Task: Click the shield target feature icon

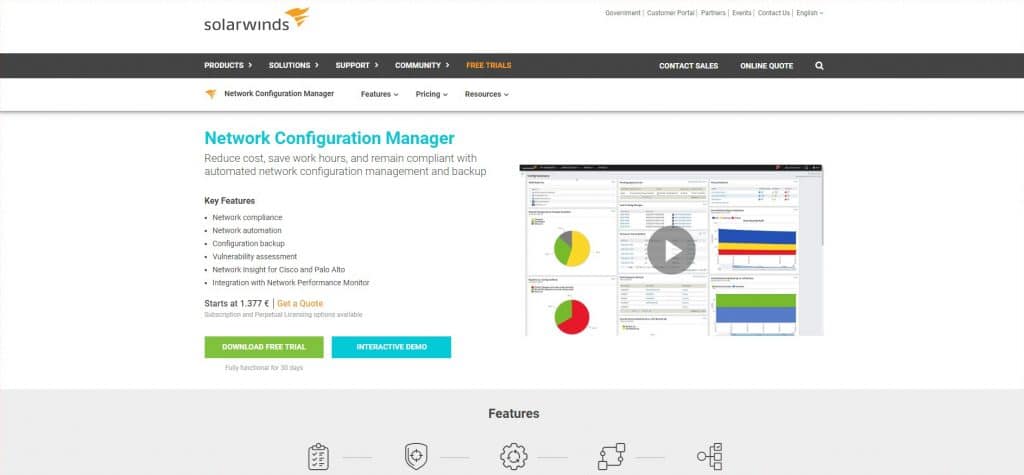Action: pos(416,457)
